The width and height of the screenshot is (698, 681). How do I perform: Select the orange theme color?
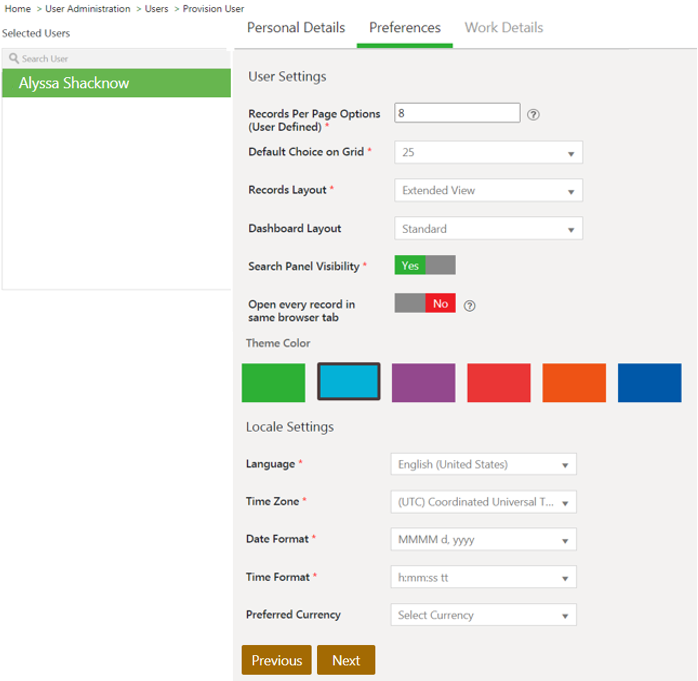(574, 383)
